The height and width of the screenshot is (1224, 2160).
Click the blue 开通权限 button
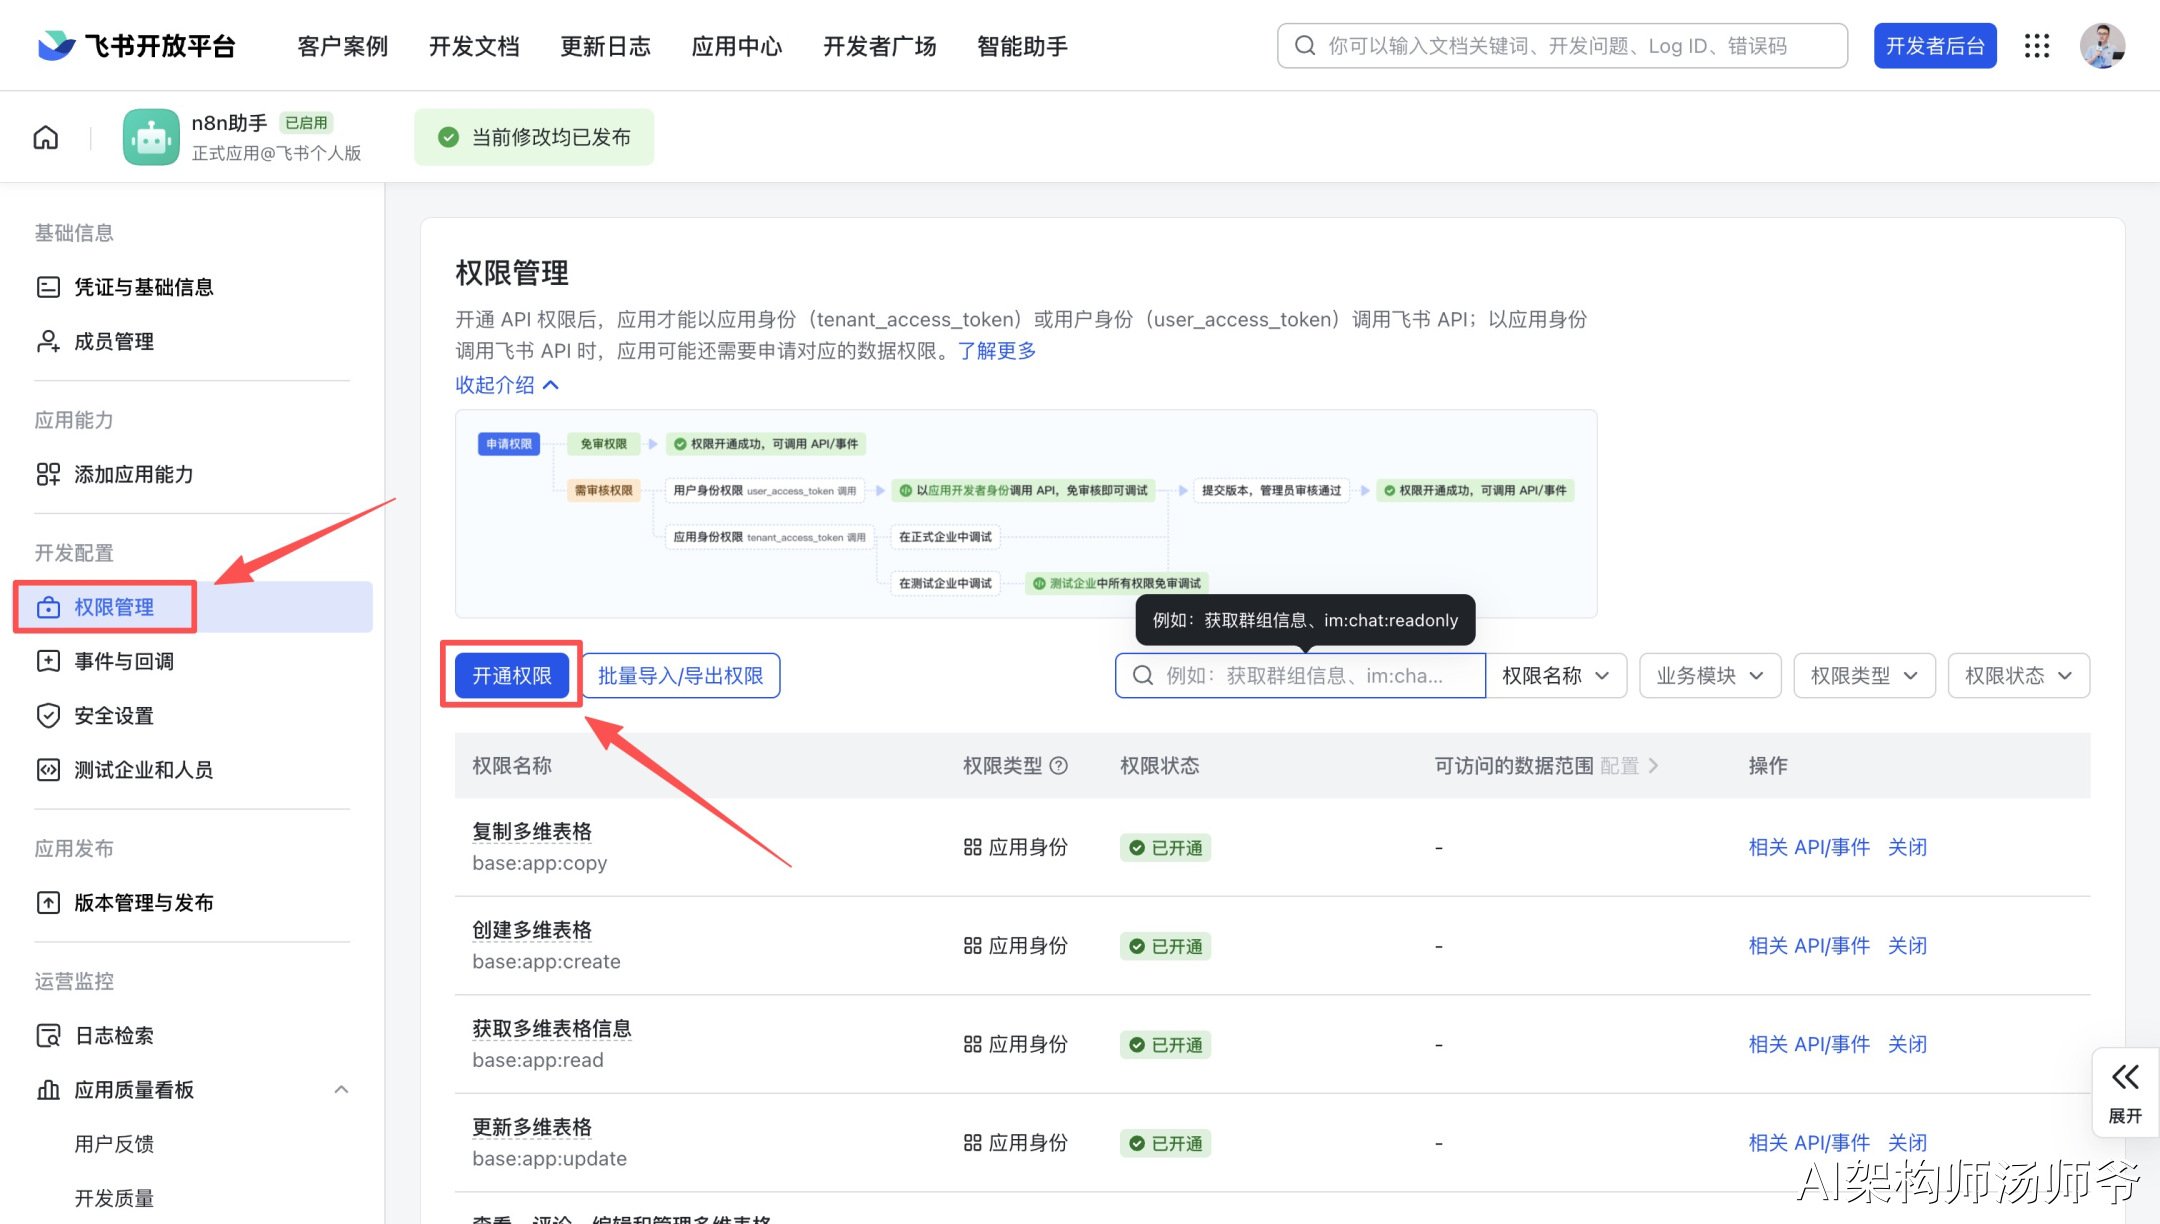pyautogui.click(x=512, y=676)
